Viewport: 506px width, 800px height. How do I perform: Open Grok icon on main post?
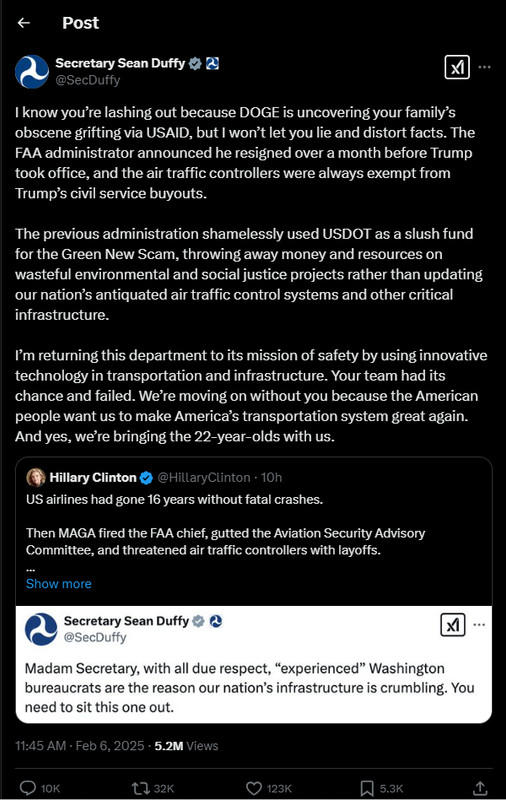pyautogui.click(x=457, y=67)
